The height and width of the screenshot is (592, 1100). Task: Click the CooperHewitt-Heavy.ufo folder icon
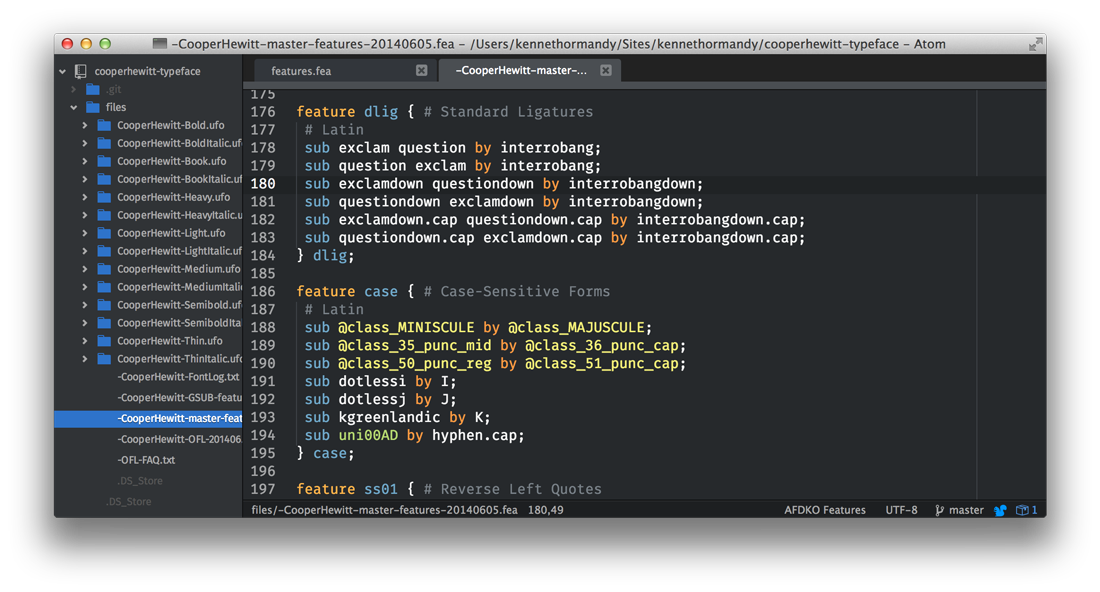(x=104, y=197)
